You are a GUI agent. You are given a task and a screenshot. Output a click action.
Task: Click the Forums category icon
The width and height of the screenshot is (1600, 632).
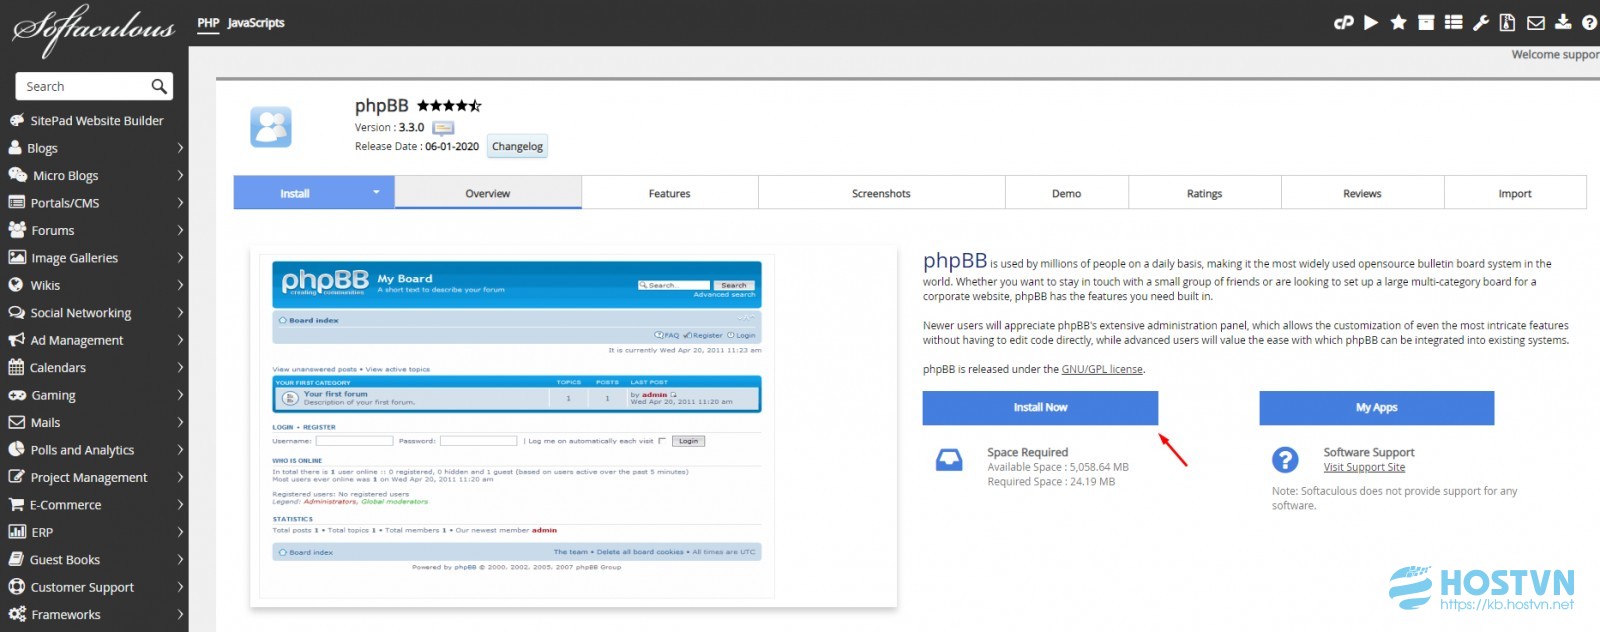click(x=17, y=230)
